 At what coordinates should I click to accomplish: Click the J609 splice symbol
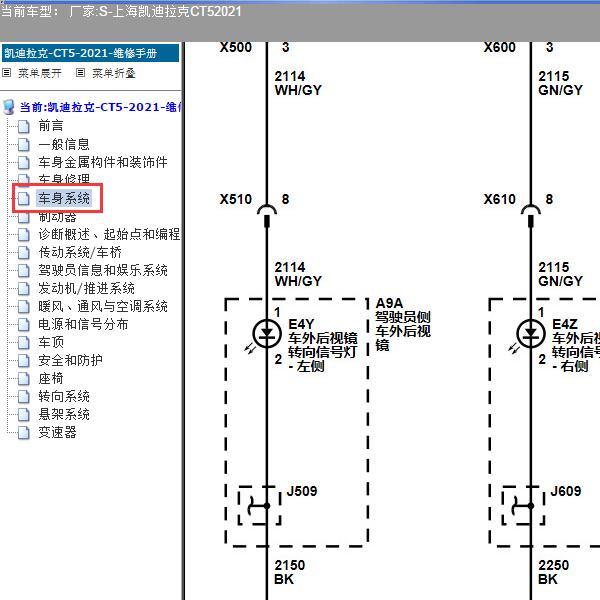[x=523, y=506]
